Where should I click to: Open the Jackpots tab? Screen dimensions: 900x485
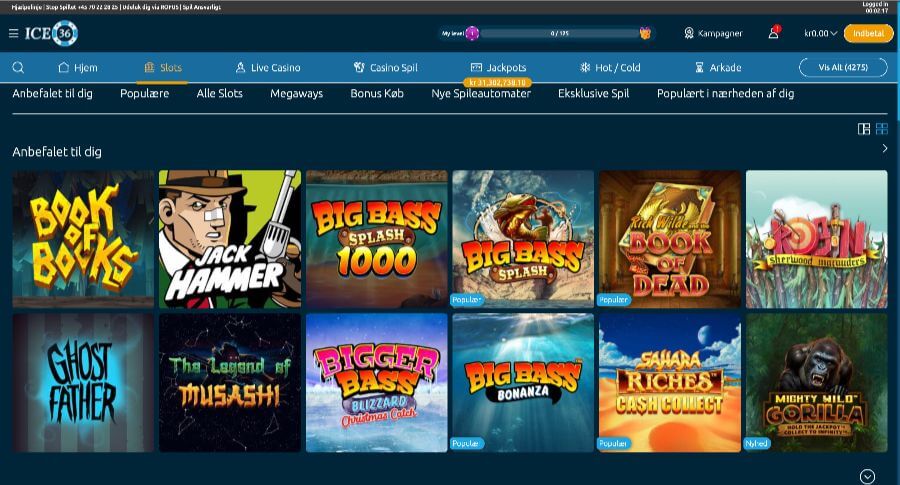pyautogui.click(x=498, y=68)
